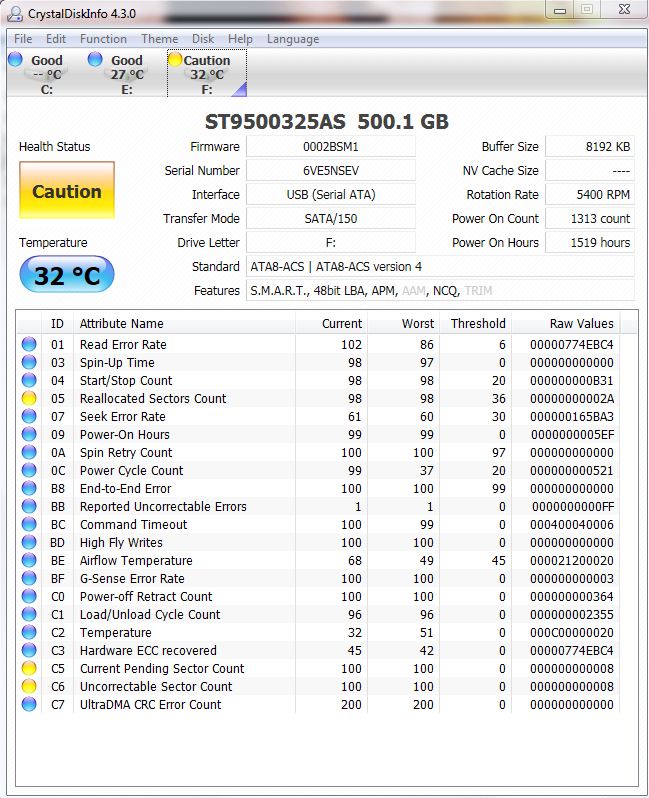Click blue status icon for UltraDMA CRC Error Count

pyautogui.click(x=29, y=704)
